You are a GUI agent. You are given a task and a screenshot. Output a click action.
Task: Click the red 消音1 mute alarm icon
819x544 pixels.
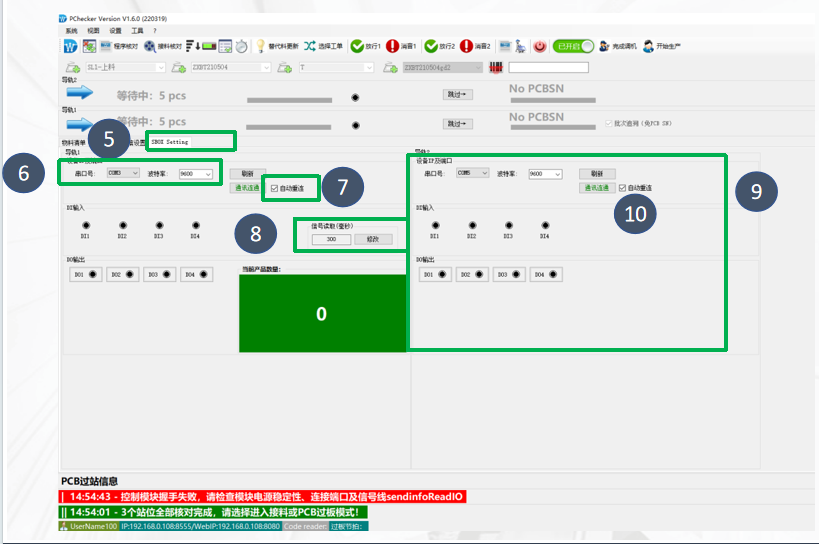392,46
